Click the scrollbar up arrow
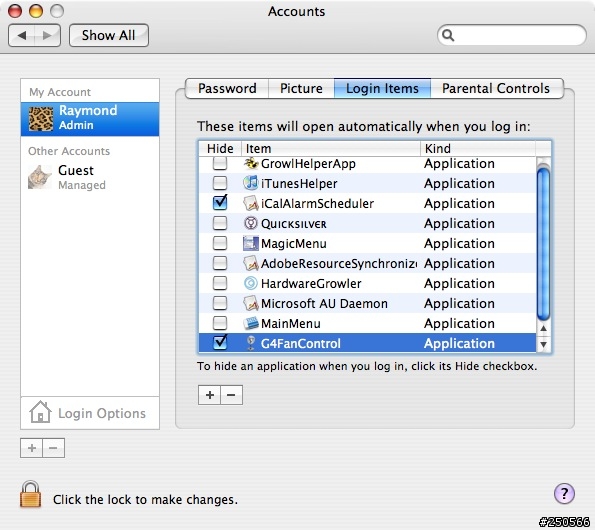 pos(543,329)
